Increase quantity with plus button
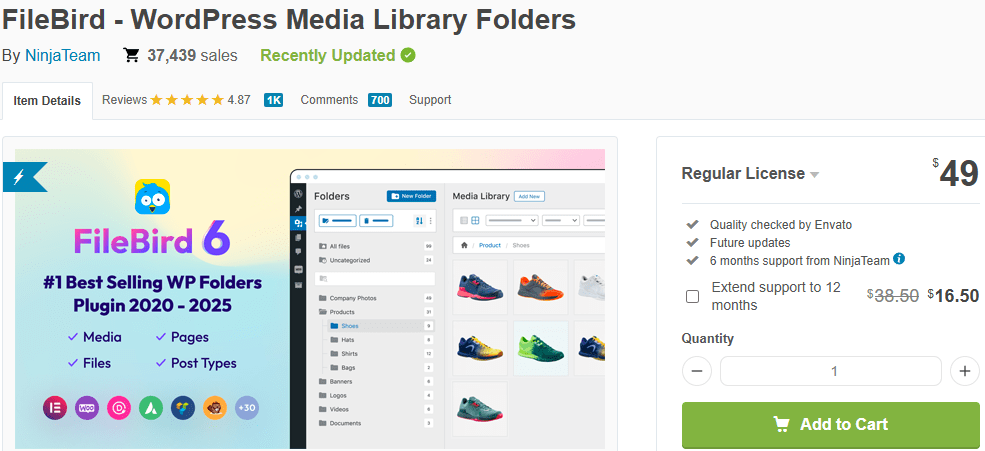Viewport: 985px width, 451px height. point(965,371)
